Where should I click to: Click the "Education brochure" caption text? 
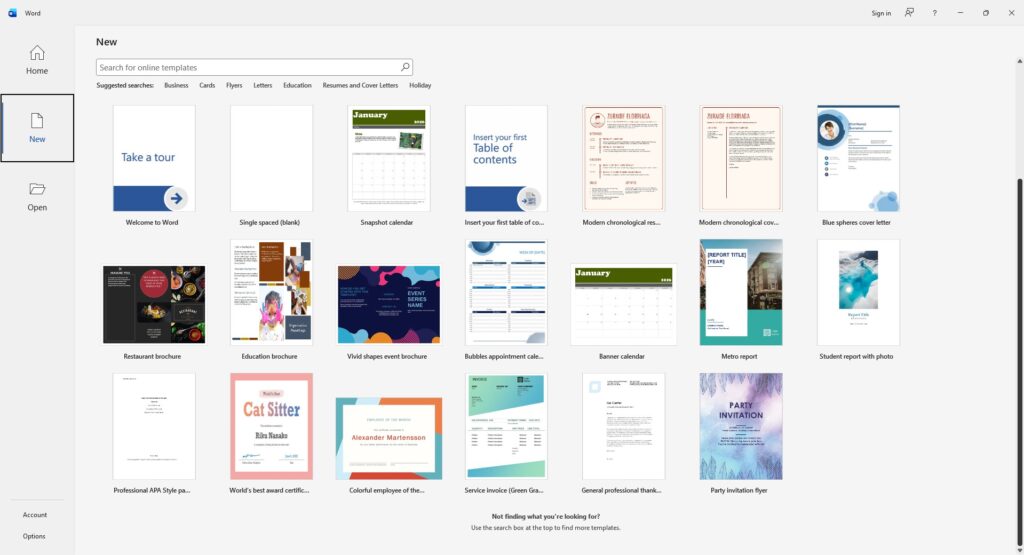tap(269, 357)
